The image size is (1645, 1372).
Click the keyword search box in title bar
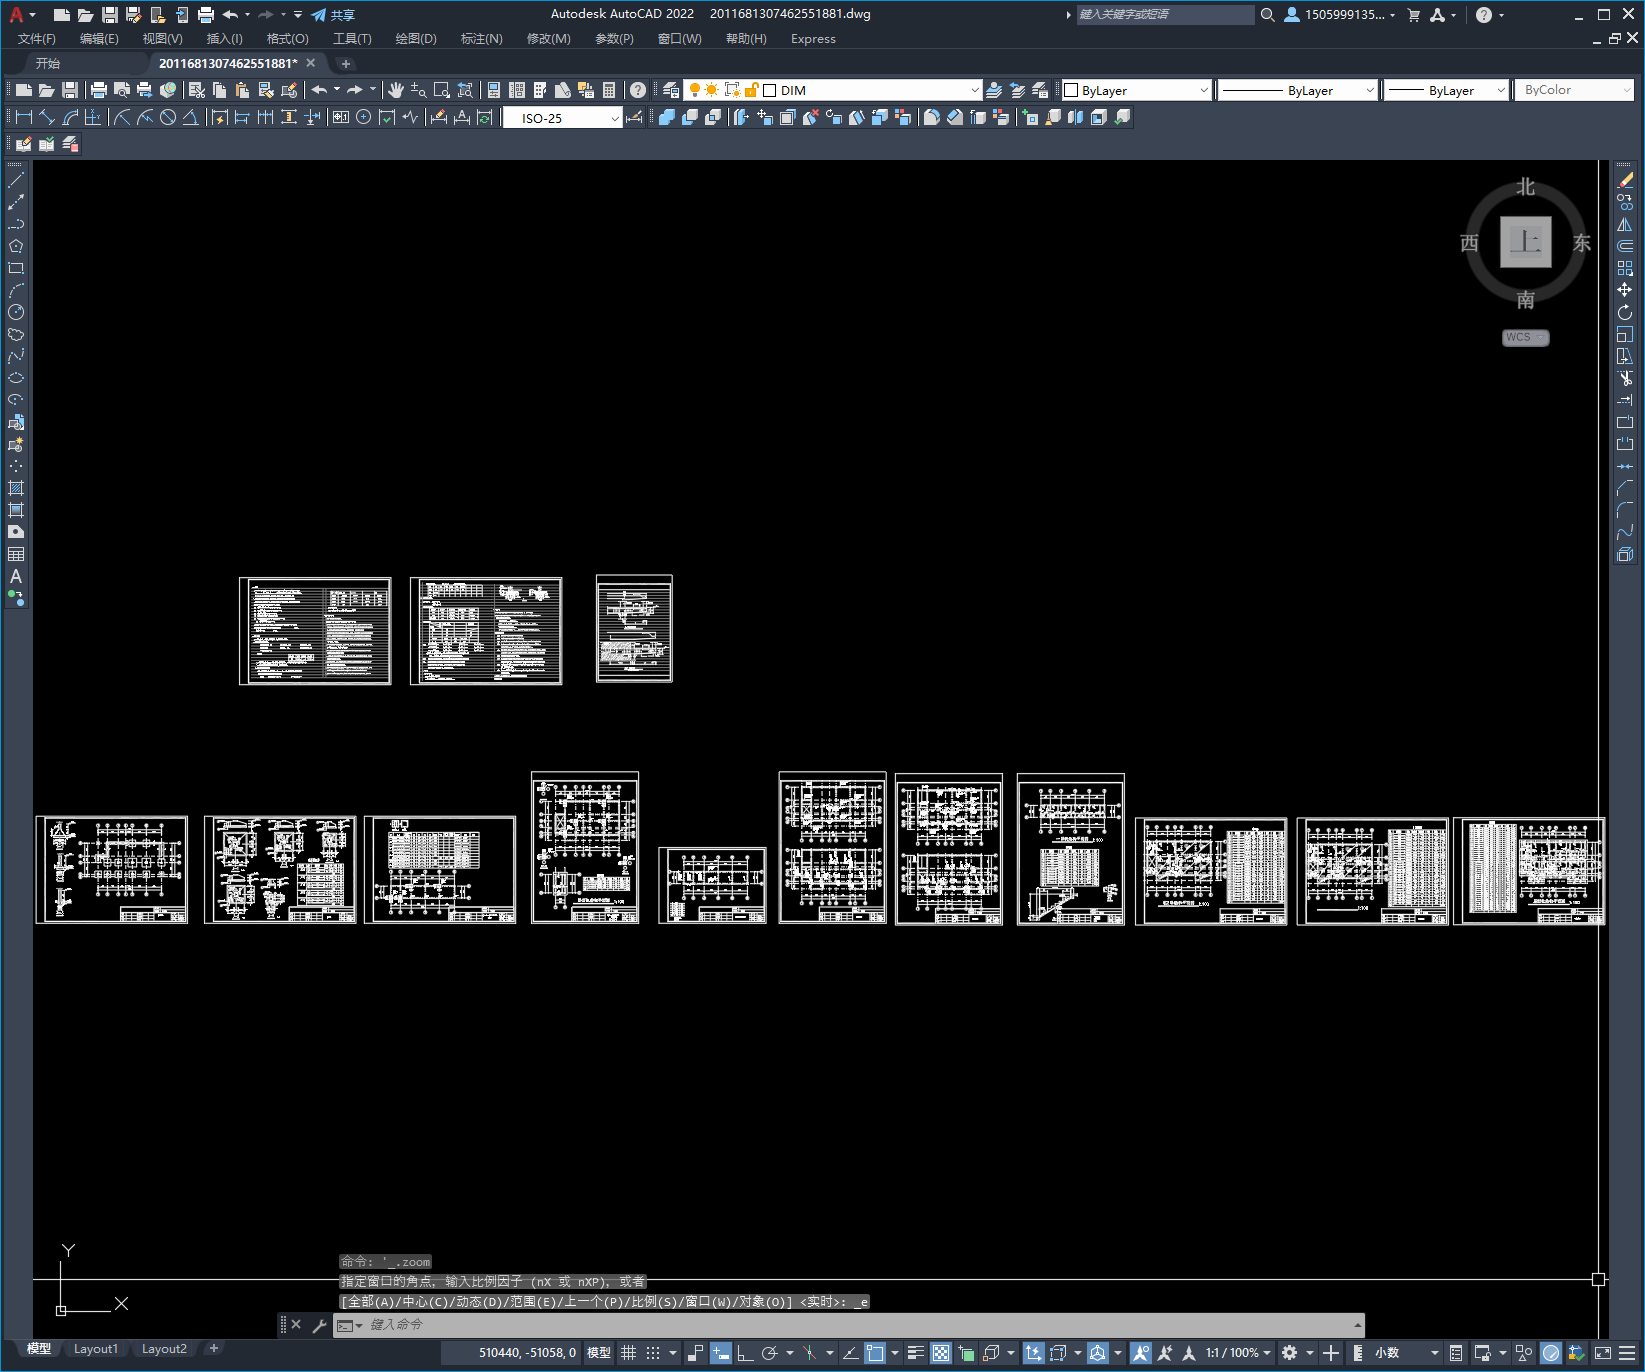(x=1165, y=15)
